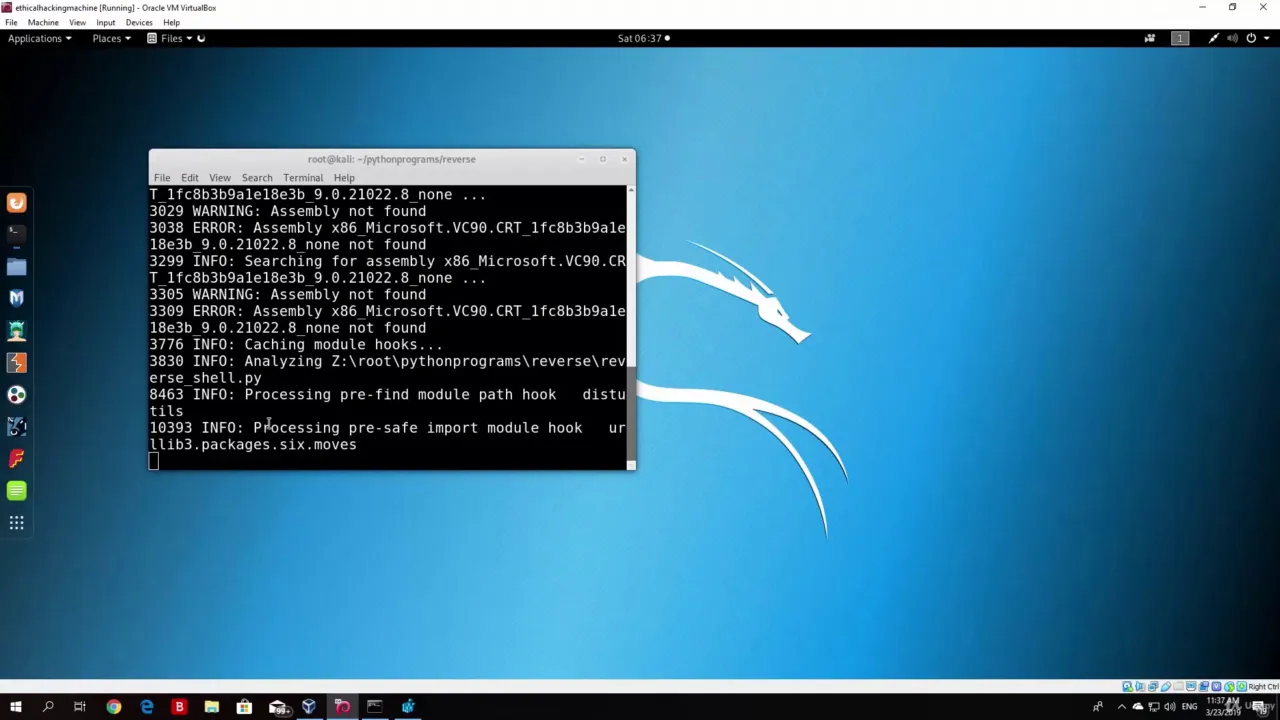Screen dimensions: 1280x720
Task: Open File Explorer from the taskbar
Action: tap(212, 707)
